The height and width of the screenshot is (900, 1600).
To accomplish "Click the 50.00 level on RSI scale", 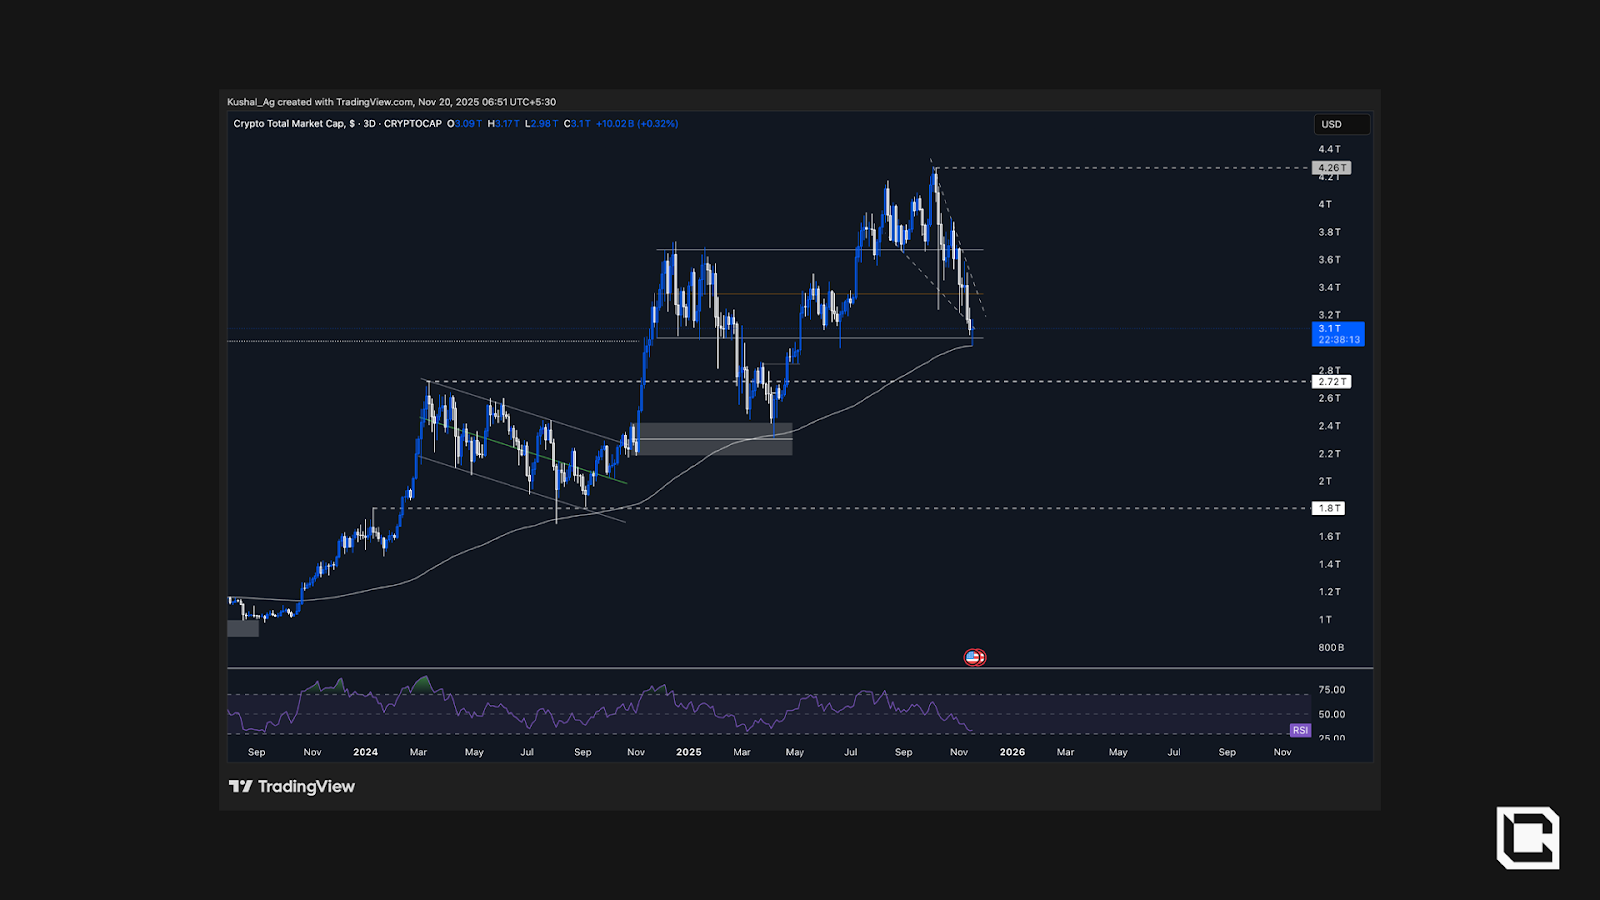I will click(x=1331, y=714).
